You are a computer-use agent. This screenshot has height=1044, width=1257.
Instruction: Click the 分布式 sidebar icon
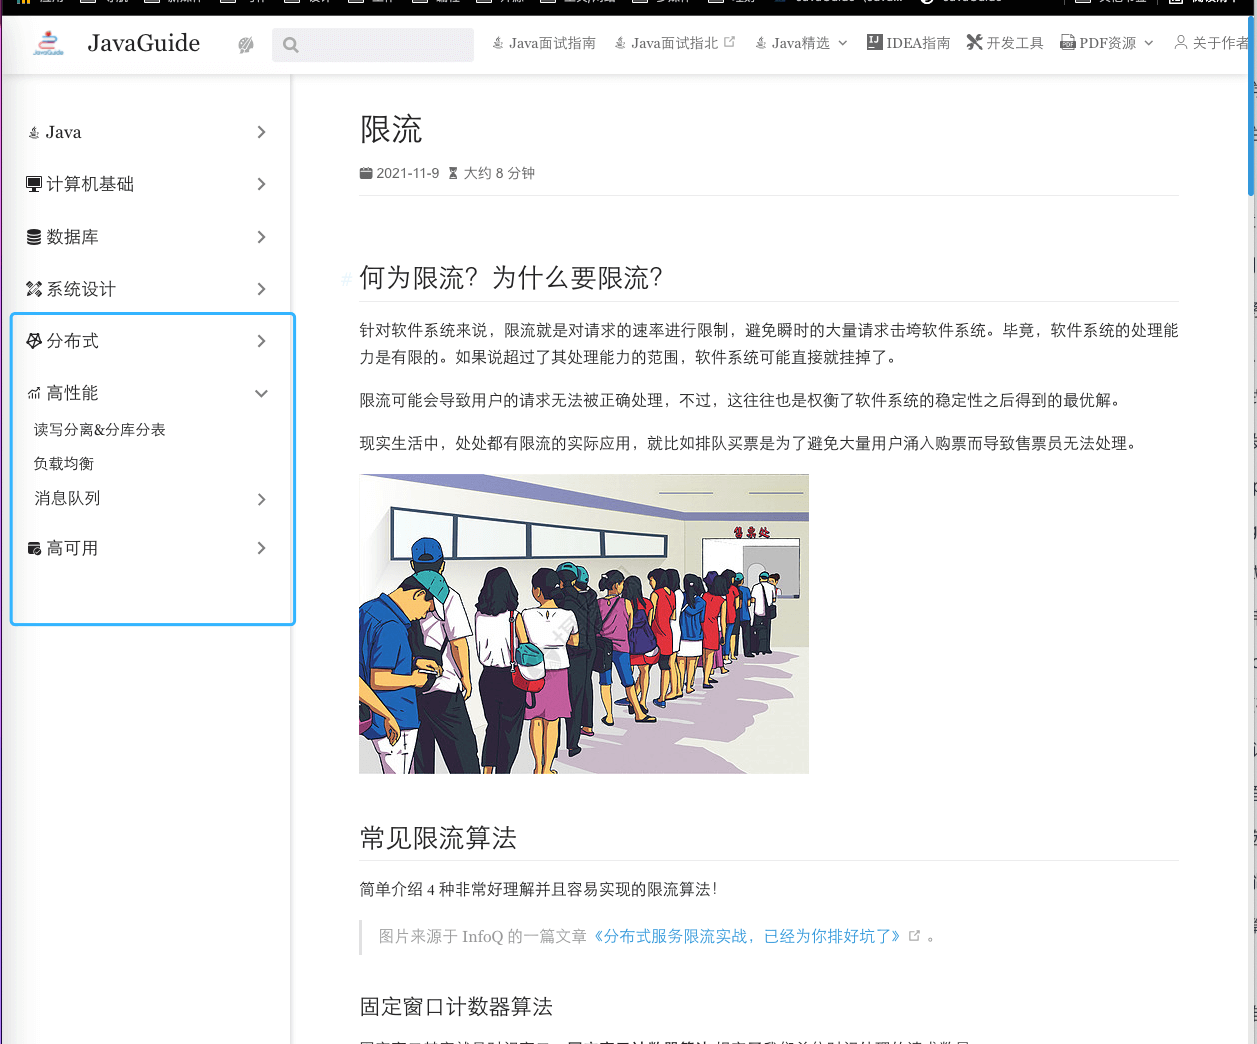[34, 341]
